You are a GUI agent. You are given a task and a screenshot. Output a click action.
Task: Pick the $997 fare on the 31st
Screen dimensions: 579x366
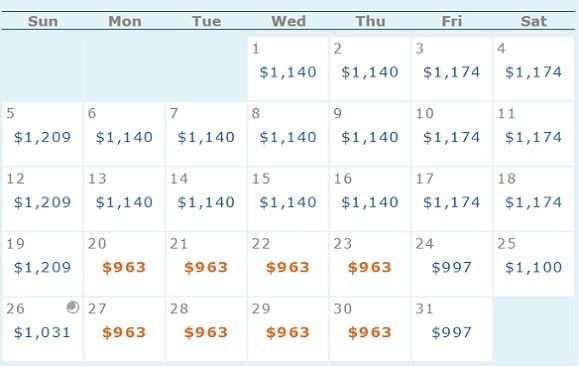[452, 332]
